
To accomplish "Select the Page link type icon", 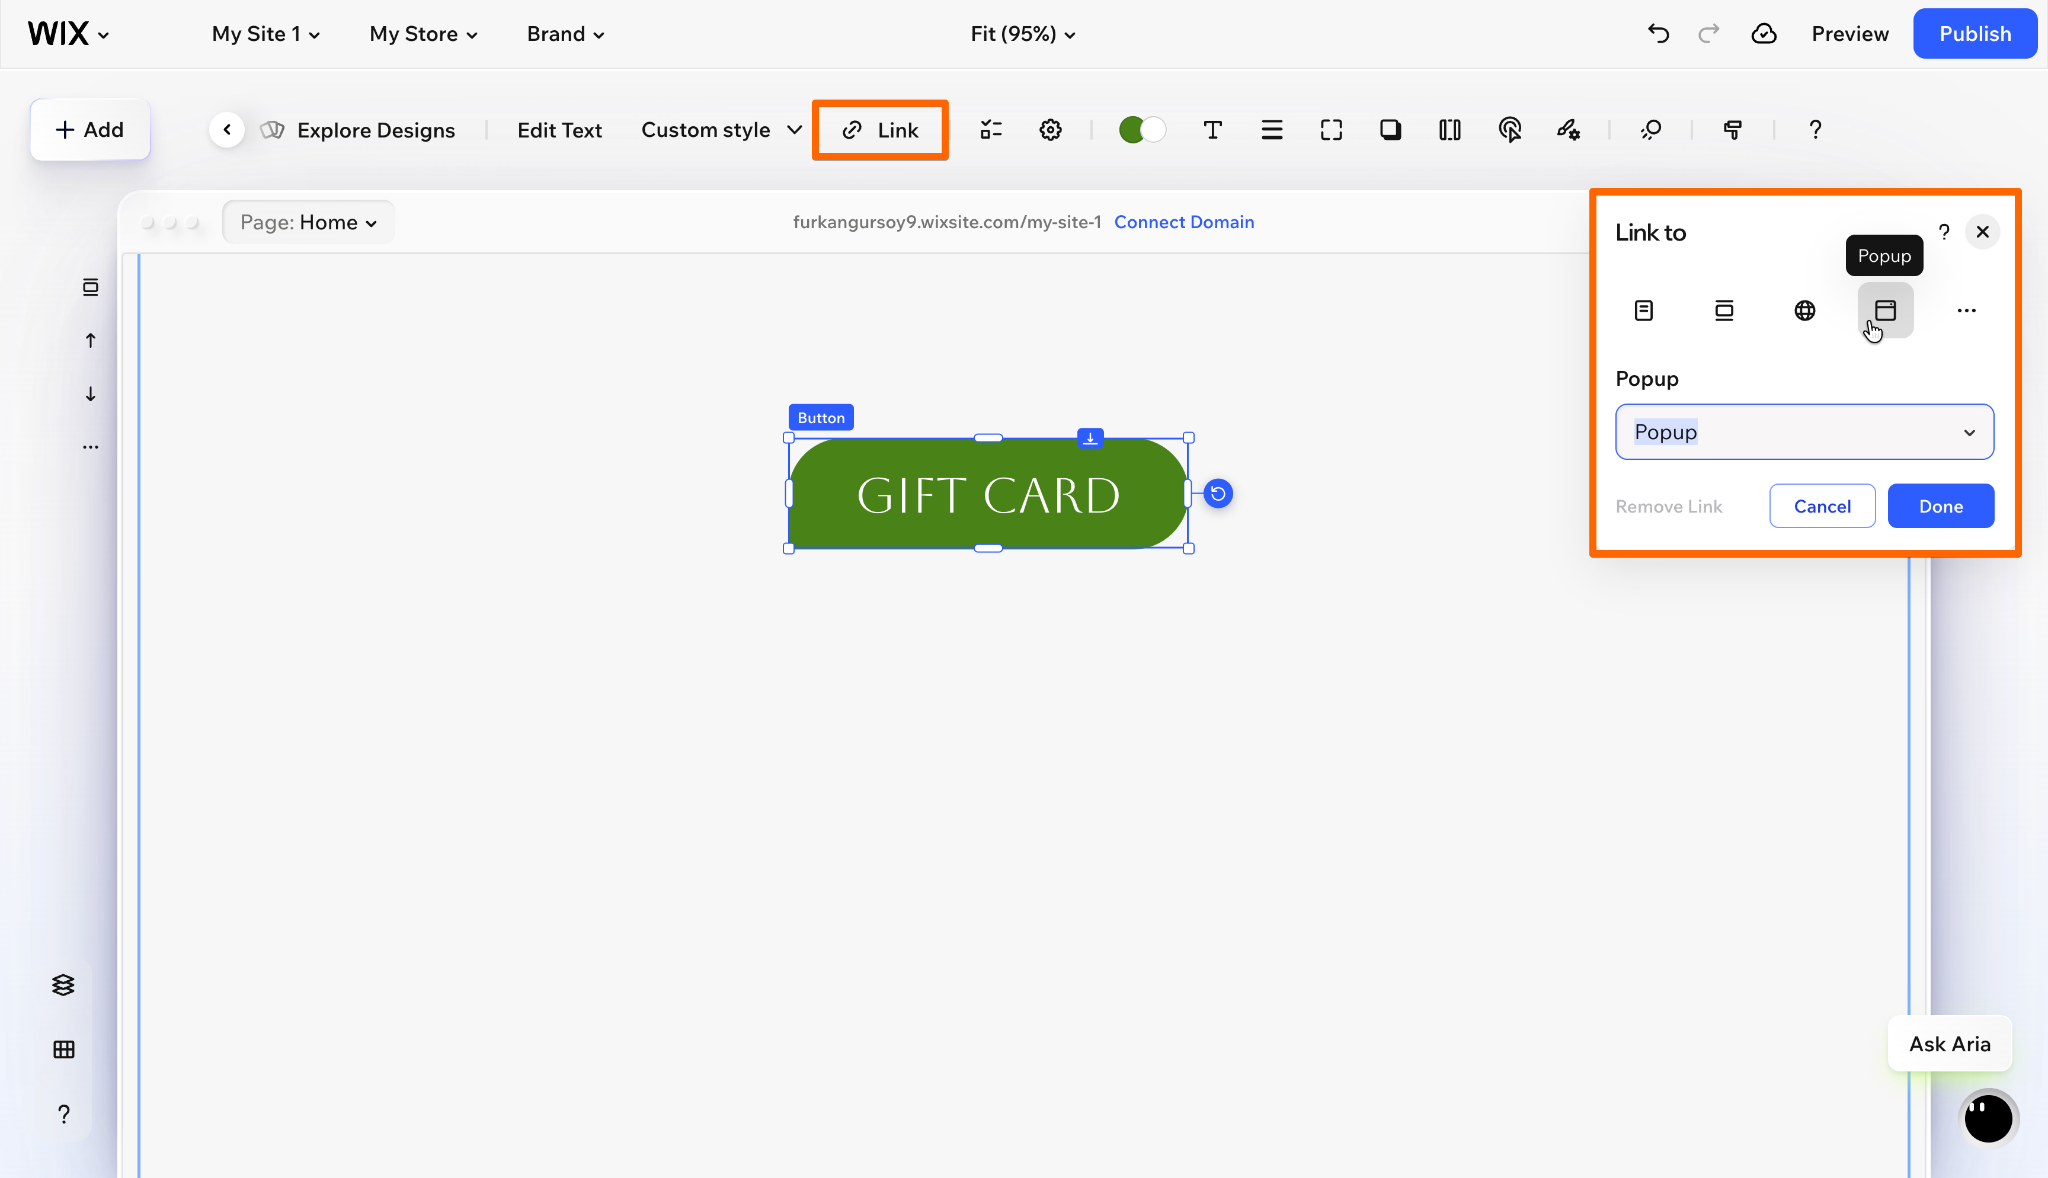I will click(1644, 310).
